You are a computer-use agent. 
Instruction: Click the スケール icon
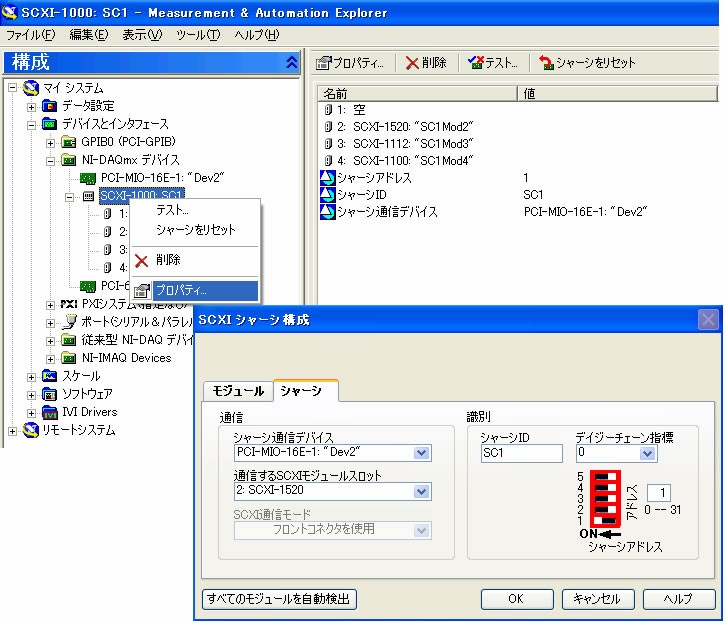[x=50, y=376]
